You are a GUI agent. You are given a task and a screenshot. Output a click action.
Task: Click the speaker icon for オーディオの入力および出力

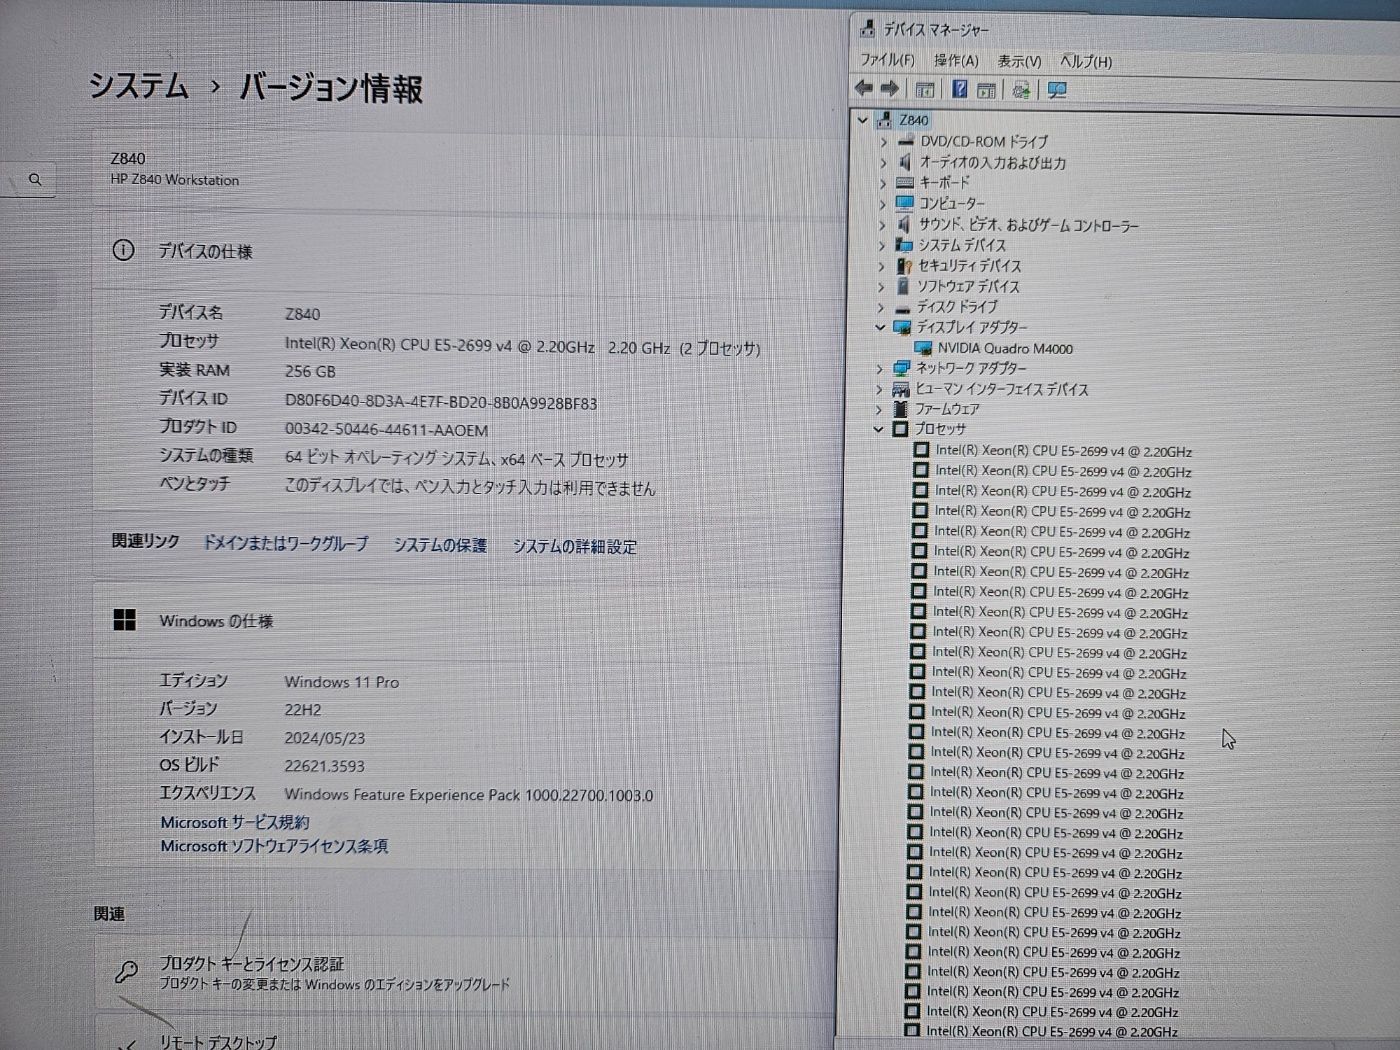(905, 162)
